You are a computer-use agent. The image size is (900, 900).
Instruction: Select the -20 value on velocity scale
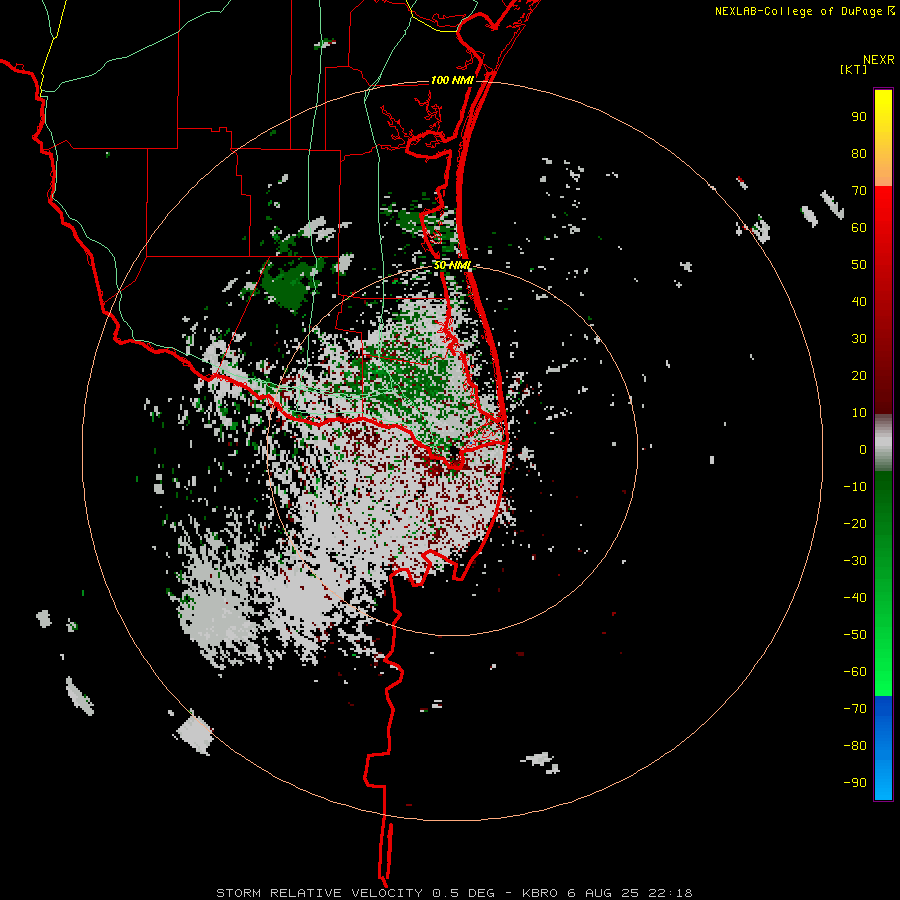tap(855, 524)
